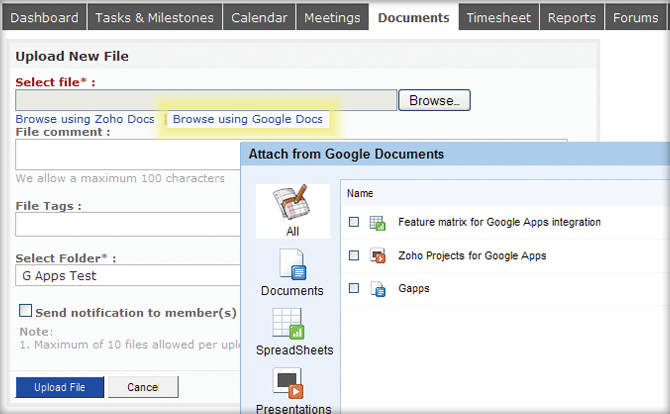The image size is (670, 414).
Task: Select the Gapps file checkbox
Action: (x=353, y=289)
